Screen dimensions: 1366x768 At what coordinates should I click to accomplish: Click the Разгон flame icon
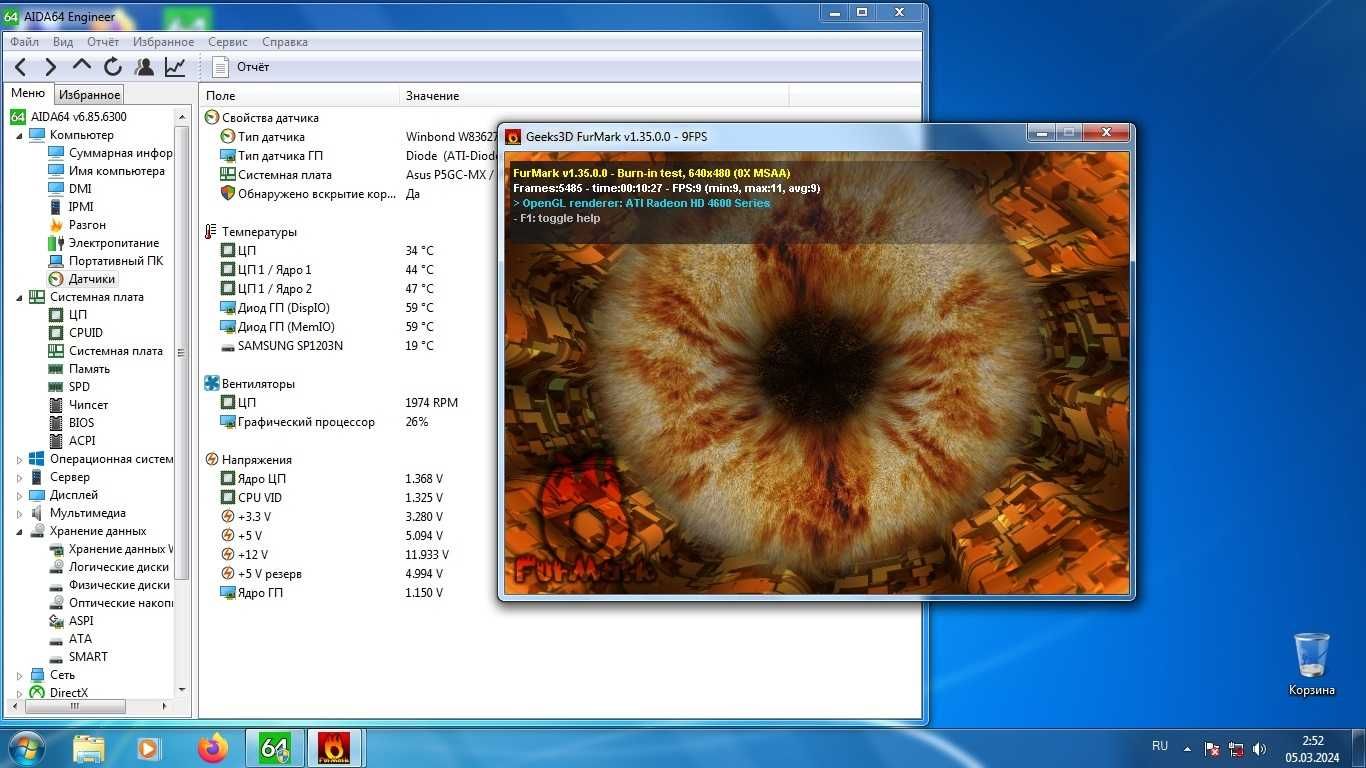56,225
